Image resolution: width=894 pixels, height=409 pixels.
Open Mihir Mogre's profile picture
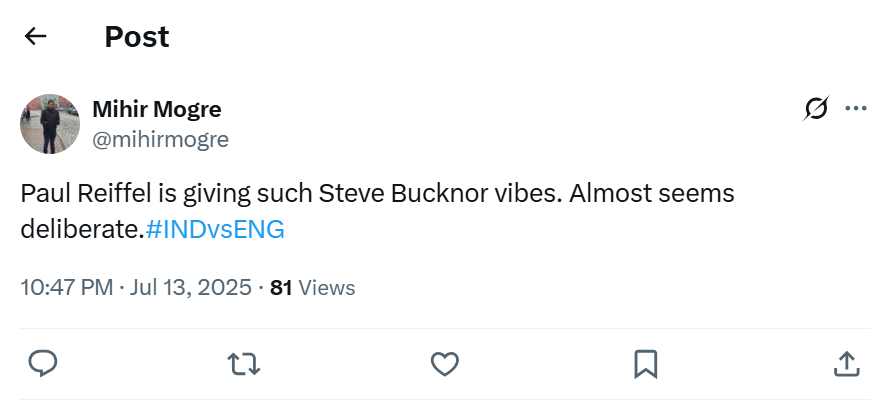click(x=50, y=124)
